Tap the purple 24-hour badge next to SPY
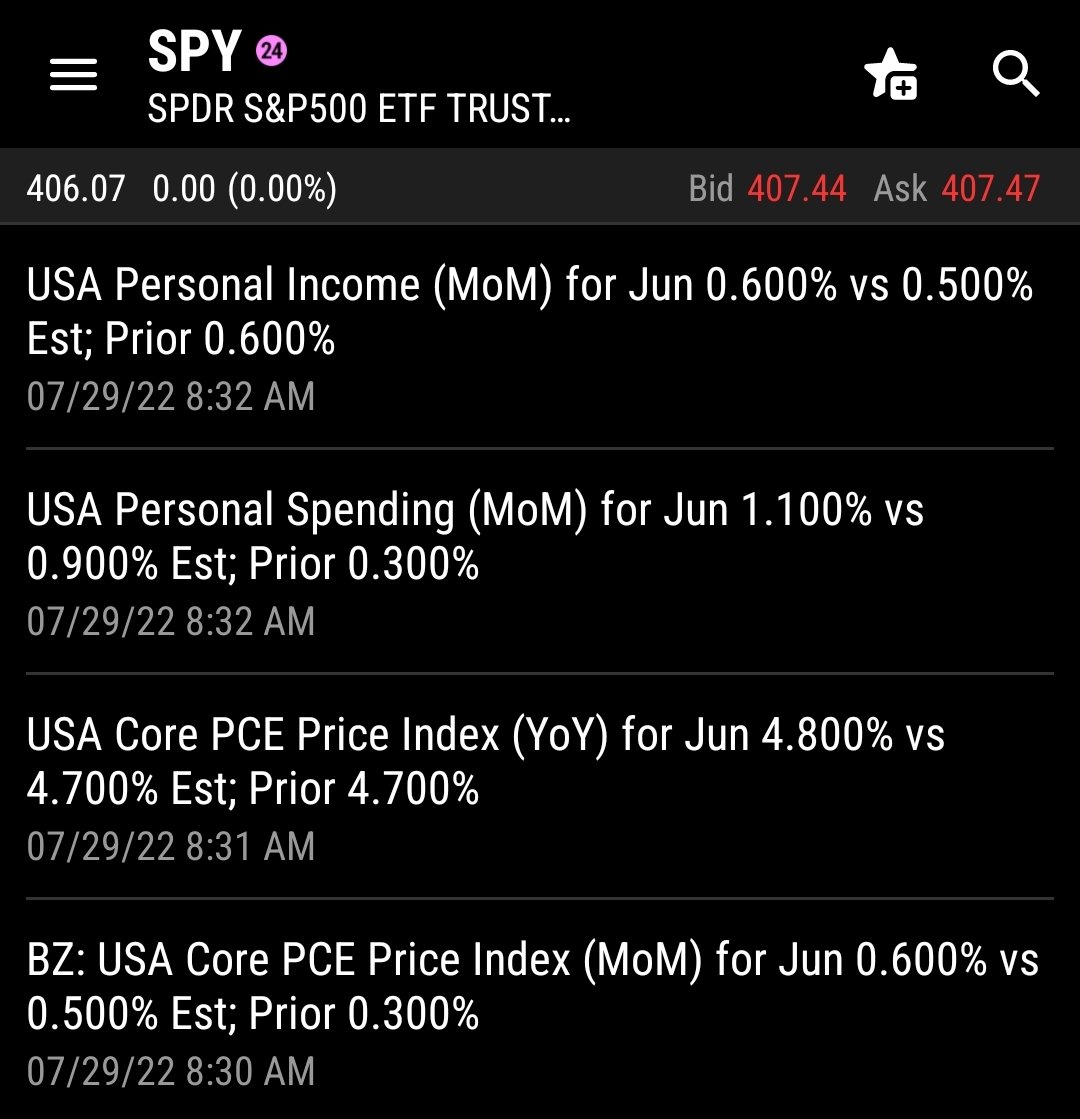Screen dimensions: 1080x1119 click(271, 51)
